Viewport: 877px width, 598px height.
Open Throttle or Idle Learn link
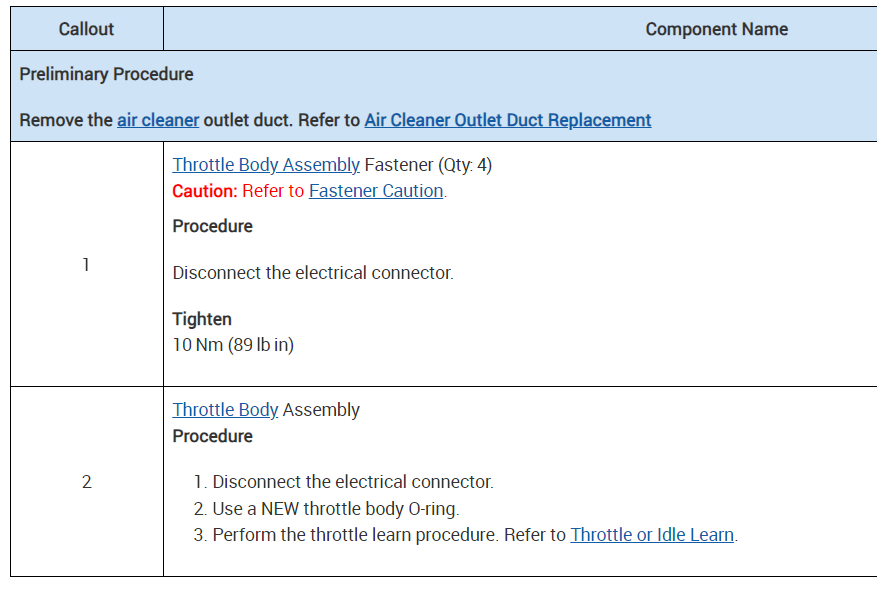[652, 535]
